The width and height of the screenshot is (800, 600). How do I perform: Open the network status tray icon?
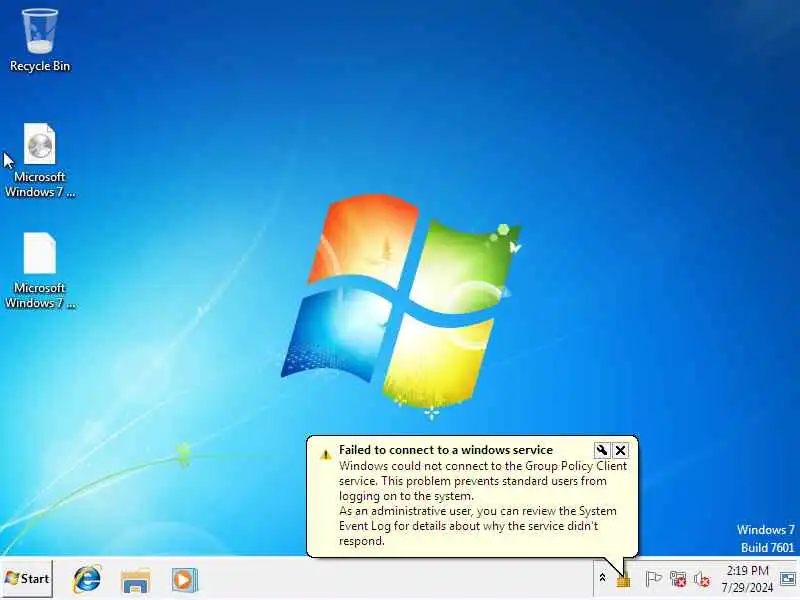tap(678, 579)
